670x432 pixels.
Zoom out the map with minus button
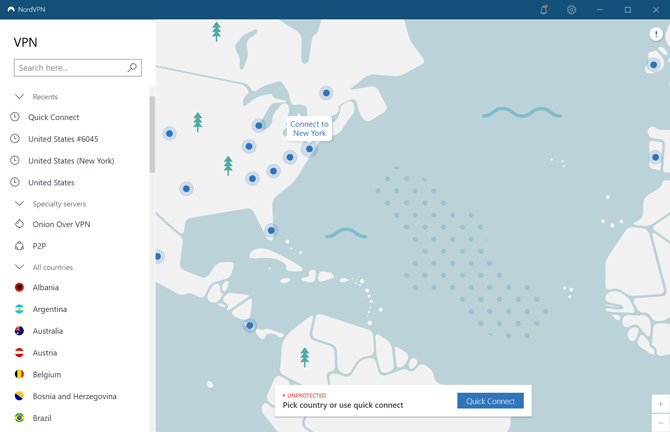661,423
